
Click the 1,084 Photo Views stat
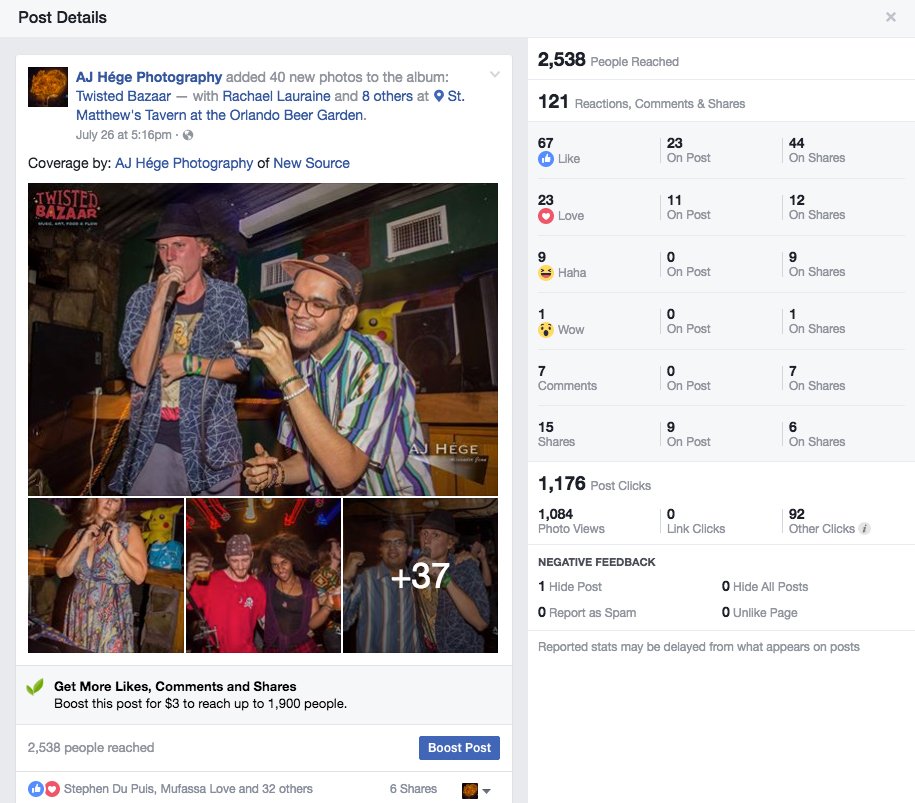(x=571, y=521)
